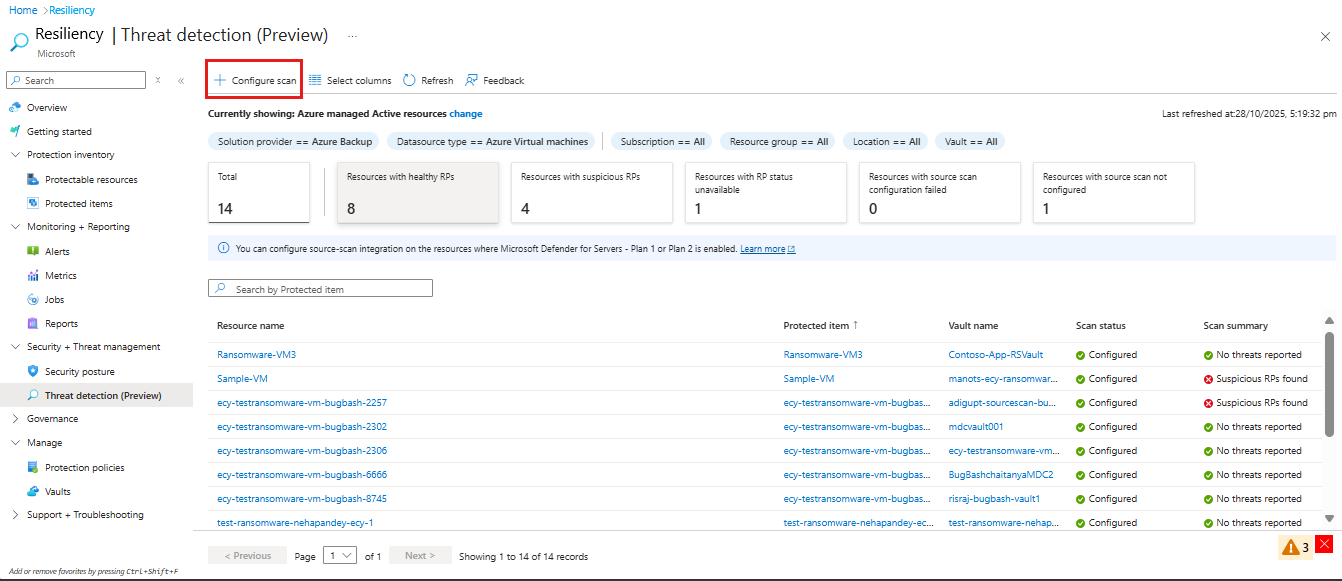Viewport: 1342px width, 581px height.
Task: Click the scrollbar down arrow
Action: pyautogui.click(x=1329, y=518)
